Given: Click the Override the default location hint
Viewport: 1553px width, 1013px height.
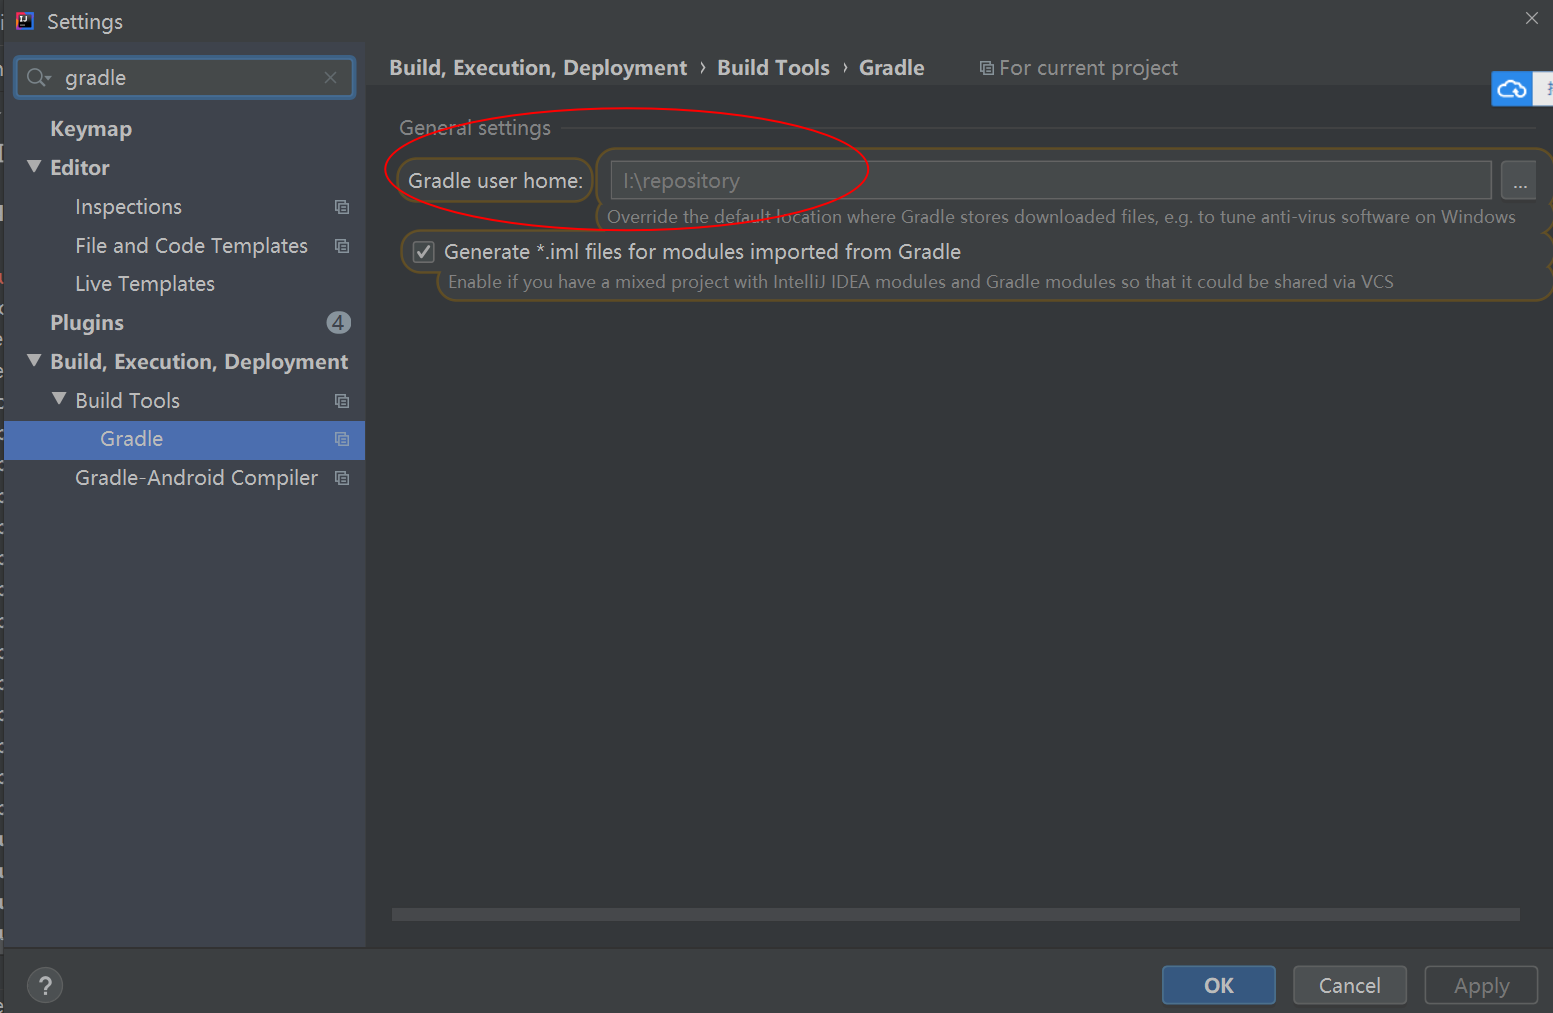Looking at the screenshot, I should point(1061,217).
